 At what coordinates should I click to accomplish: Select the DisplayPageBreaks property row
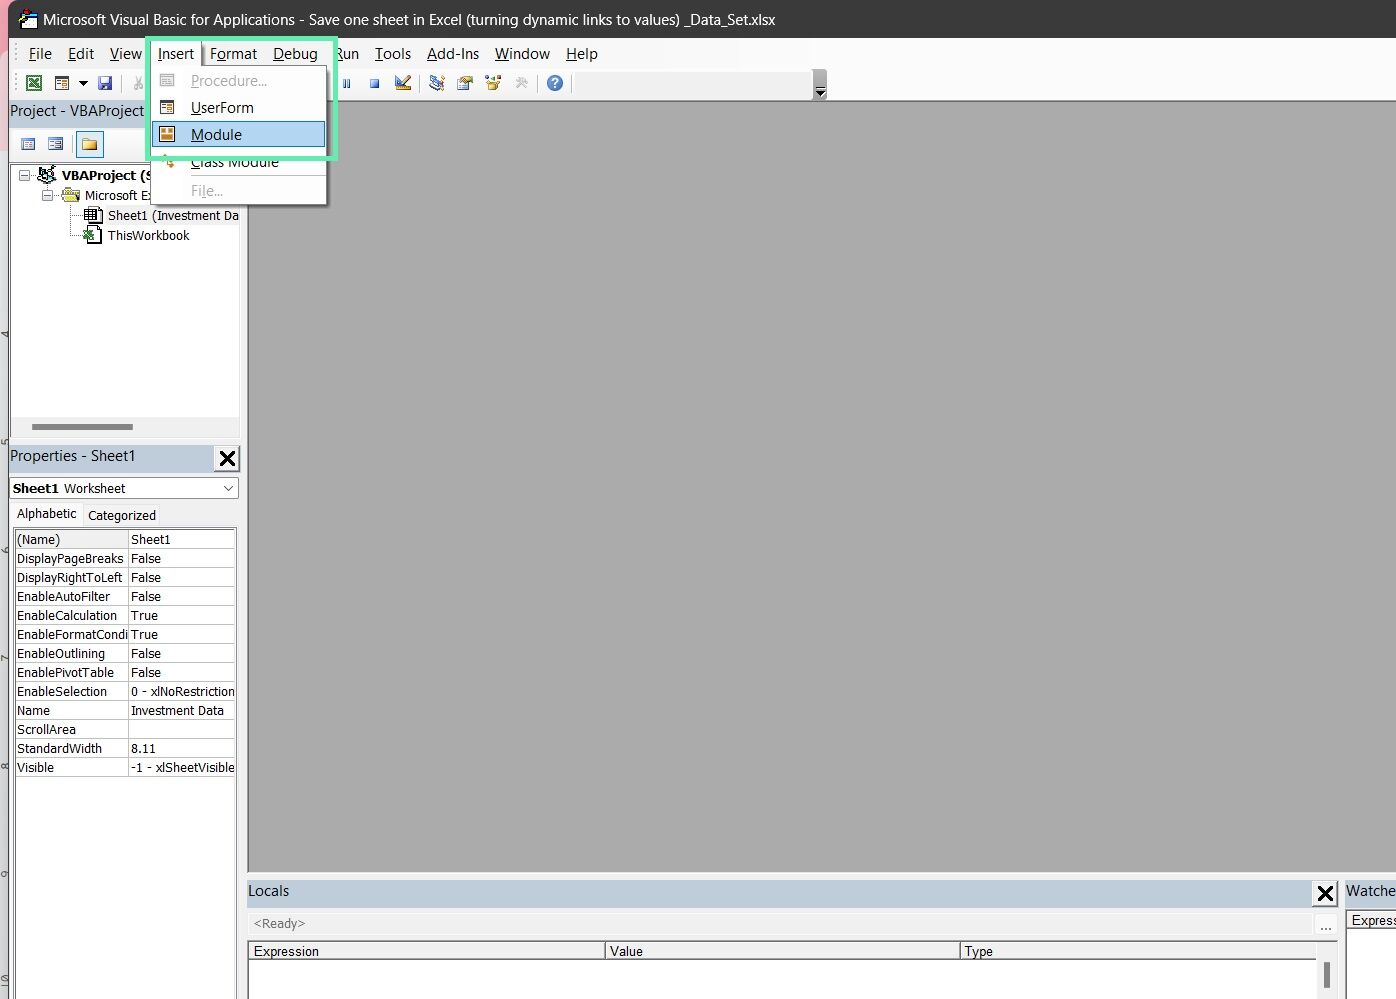(x=125, y=558)
